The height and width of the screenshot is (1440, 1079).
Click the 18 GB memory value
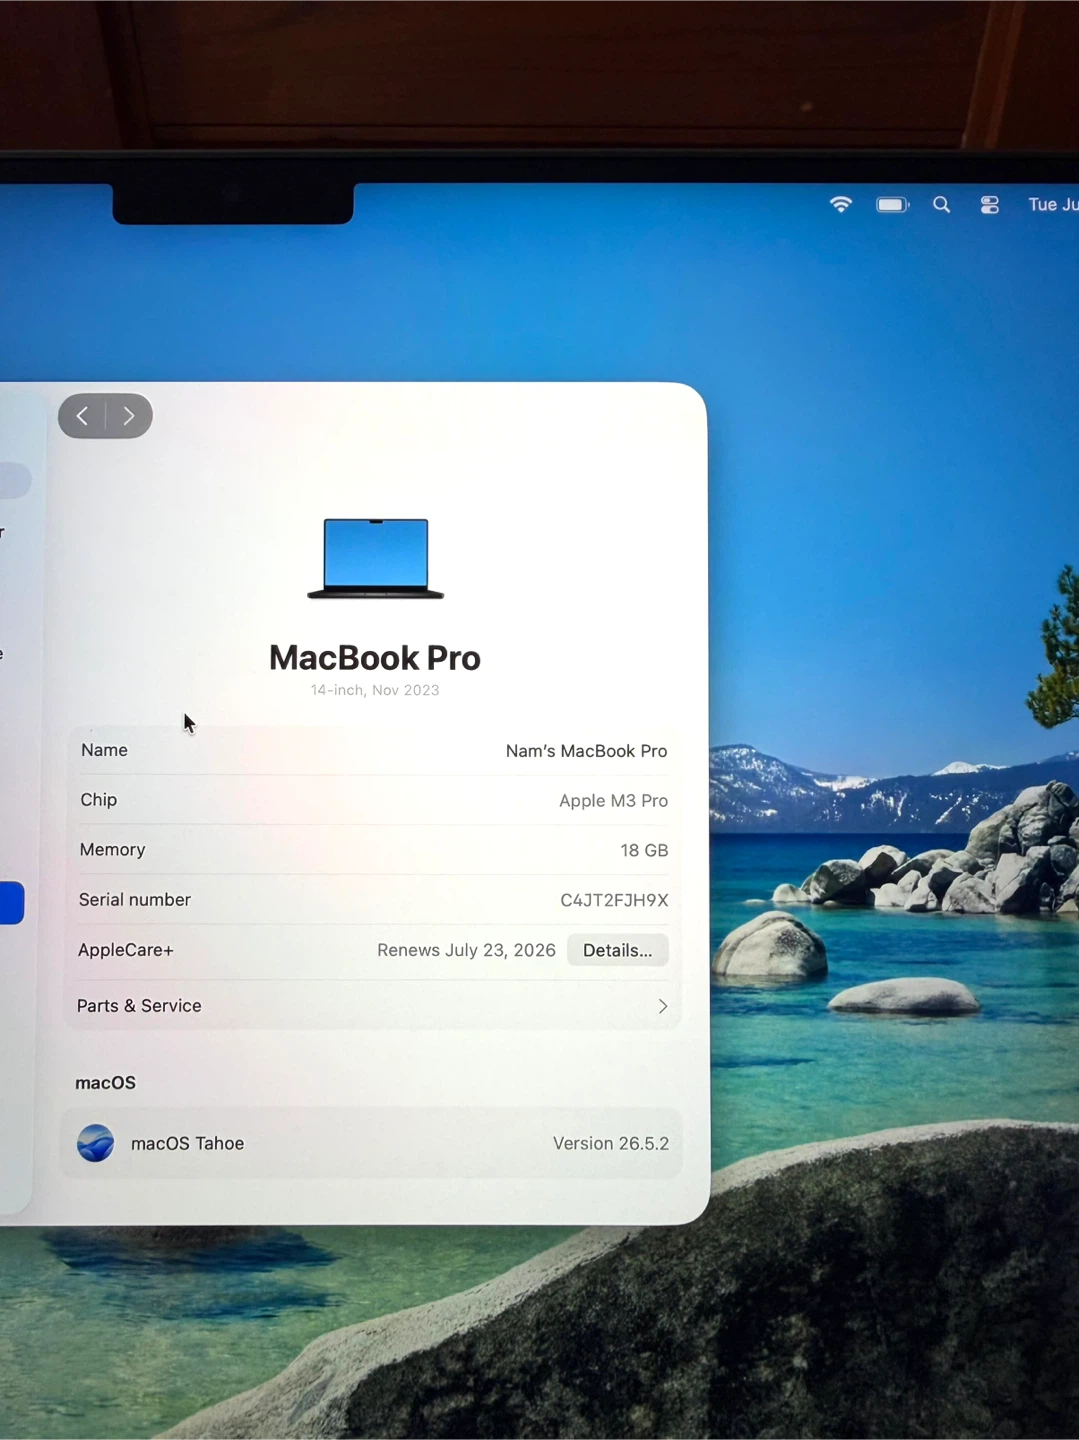tap(644, 850)
